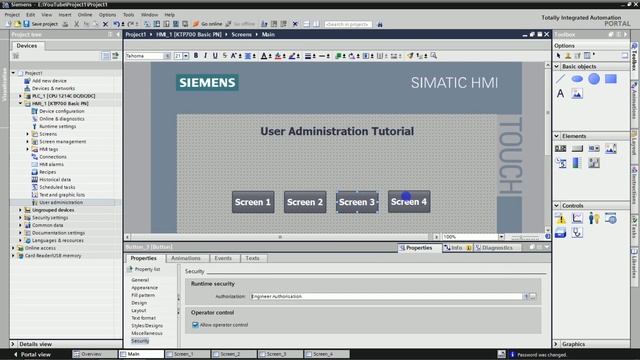Expand the Screens tree node
The image size is (640, 360).
(x=28, y=134)
